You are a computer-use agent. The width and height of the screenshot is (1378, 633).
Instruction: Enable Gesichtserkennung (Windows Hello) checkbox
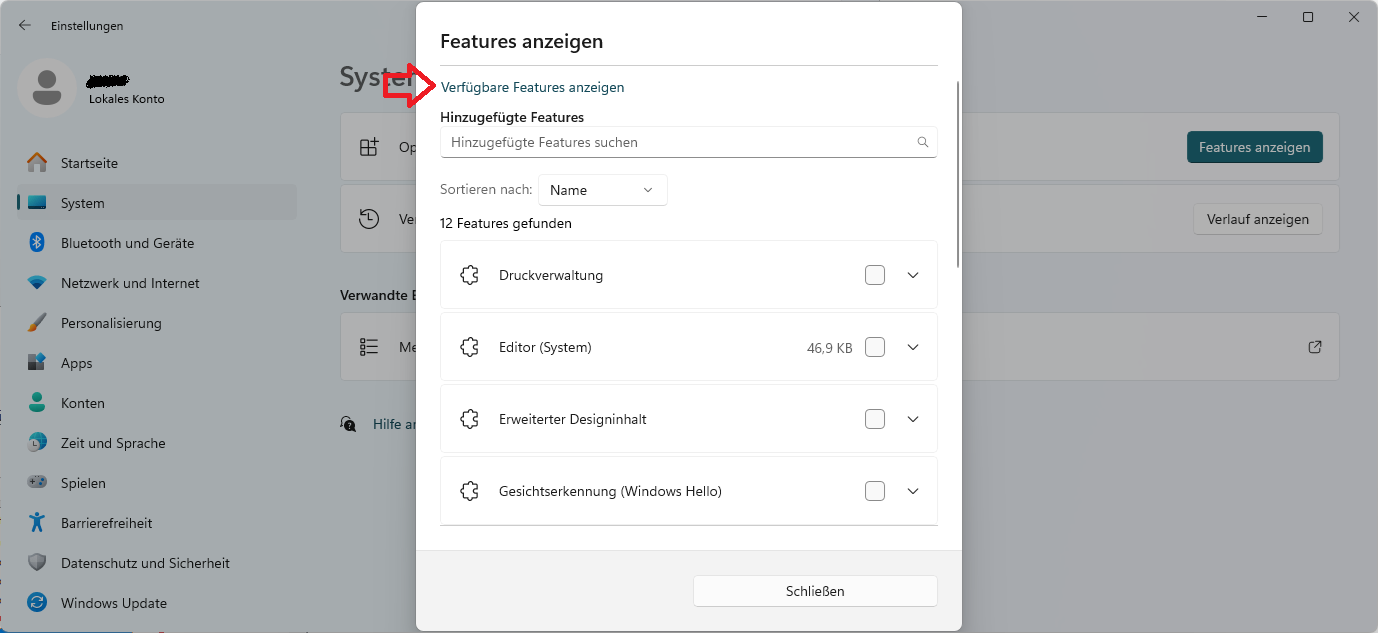pyautogui.click(x=875, y=490)
